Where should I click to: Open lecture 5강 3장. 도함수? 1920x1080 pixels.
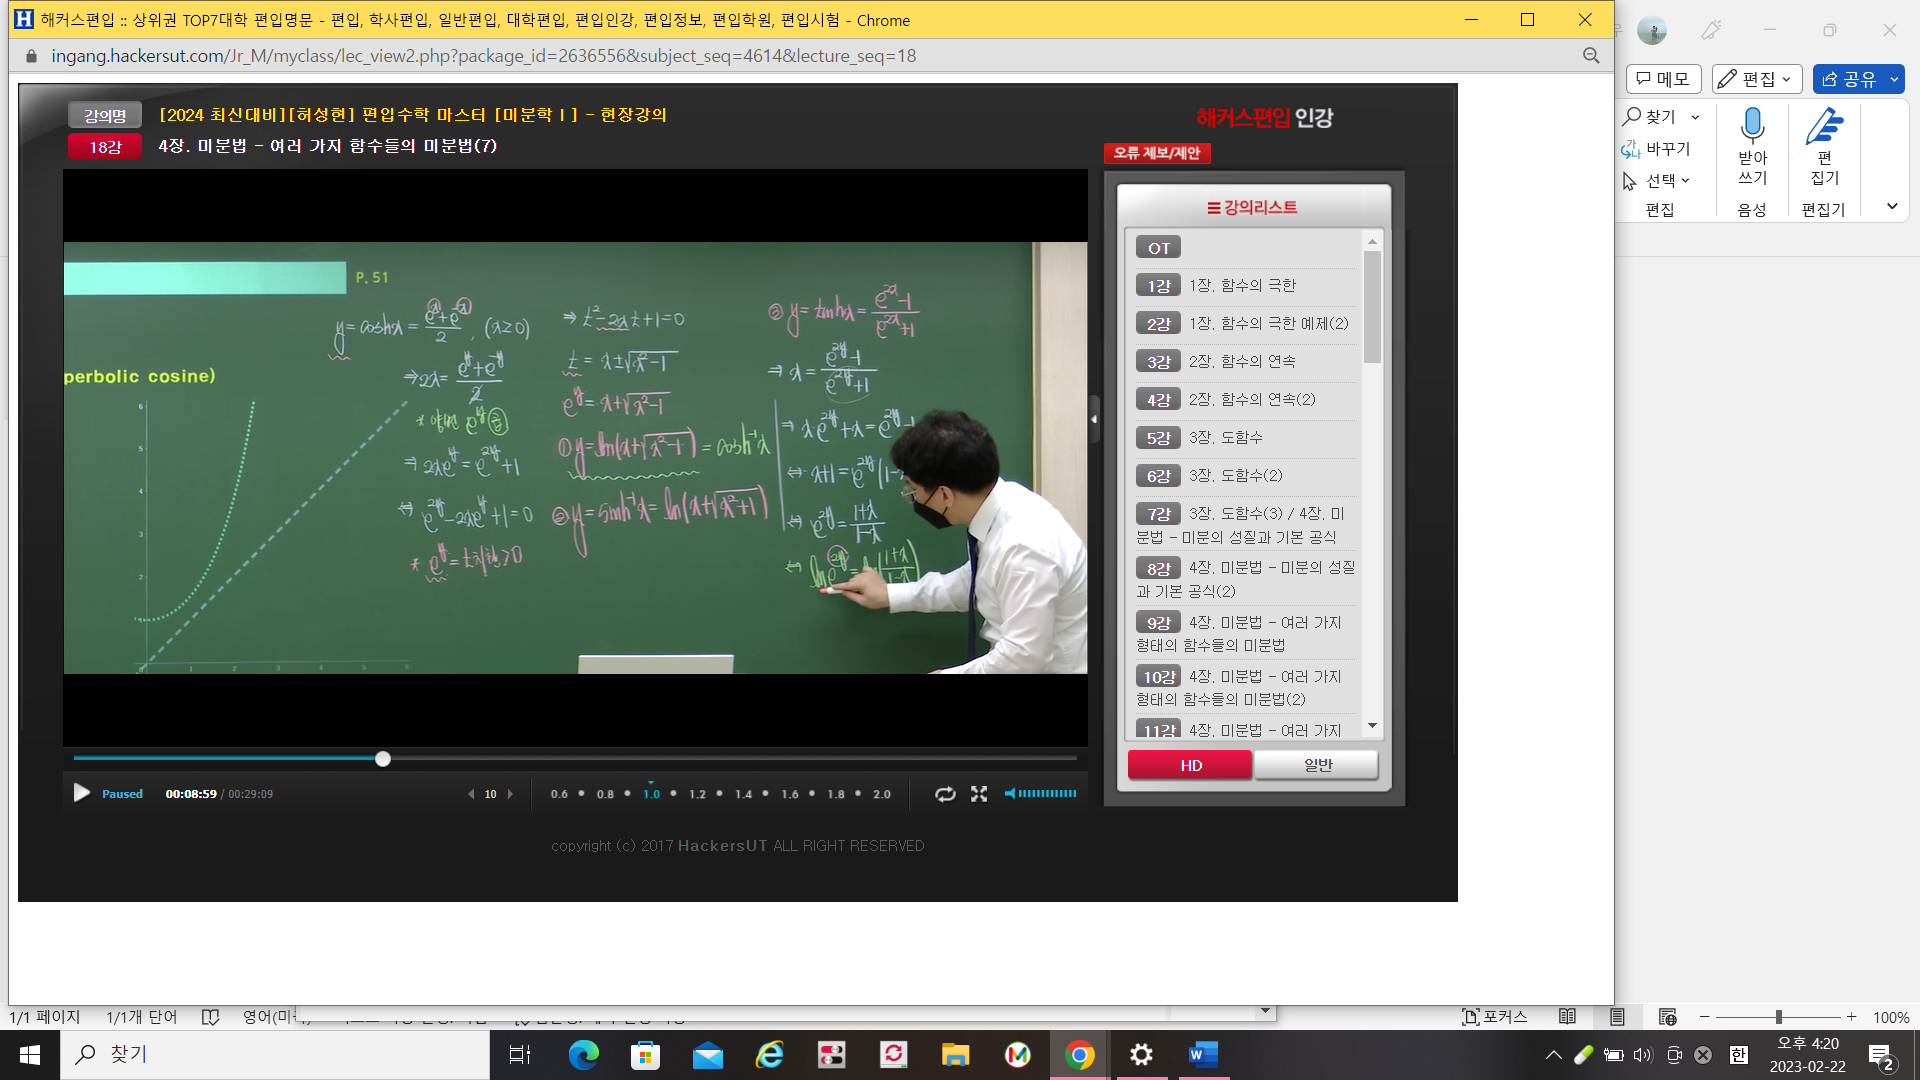pyautogui.click(x=1225, y=438)
